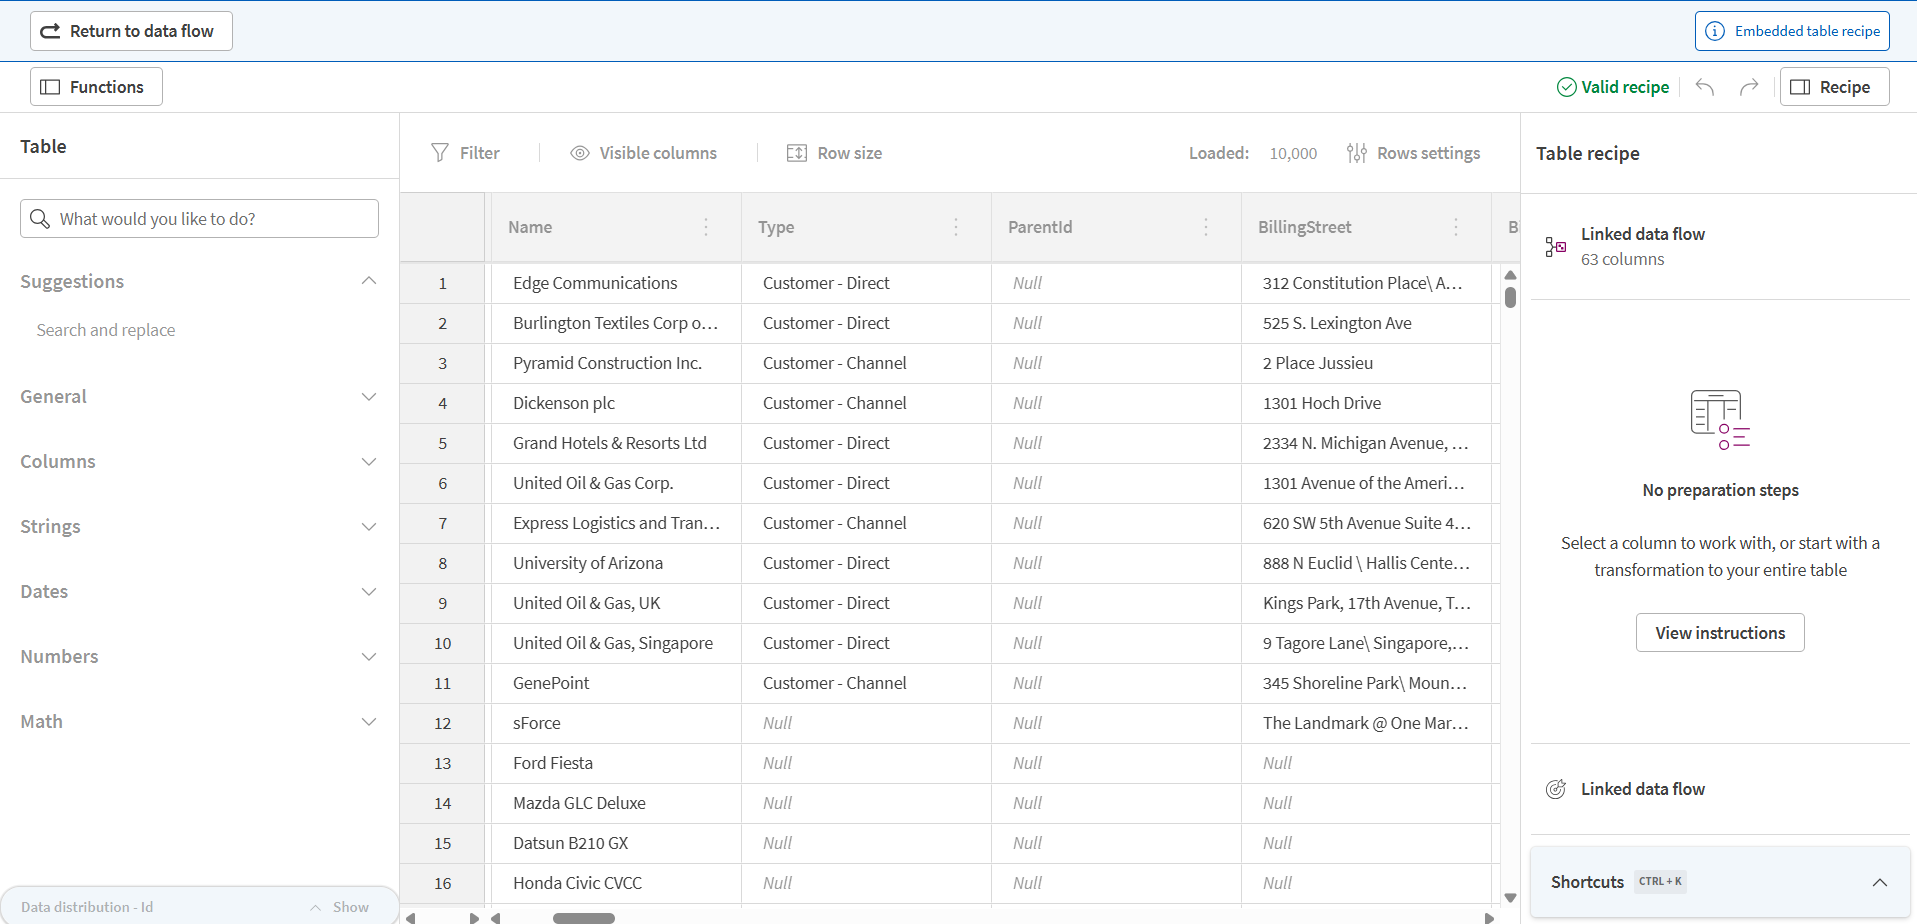
Task: Click the Row size icon
Action: pyautogui.click(x=798, y=152)
